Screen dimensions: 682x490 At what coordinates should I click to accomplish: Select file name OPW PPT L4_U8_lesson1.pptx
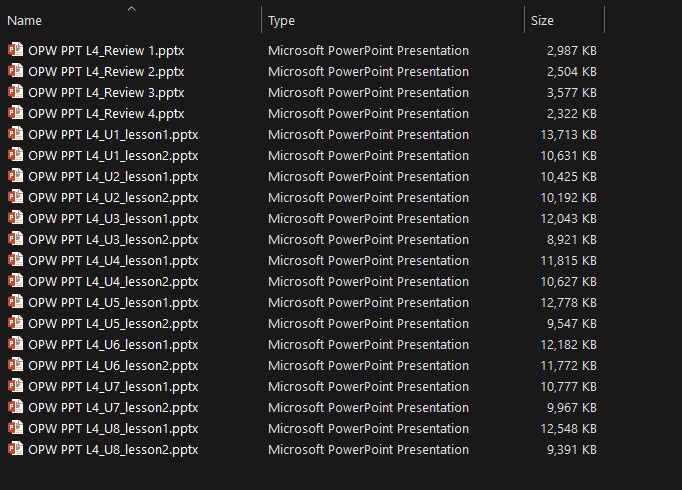113,429
